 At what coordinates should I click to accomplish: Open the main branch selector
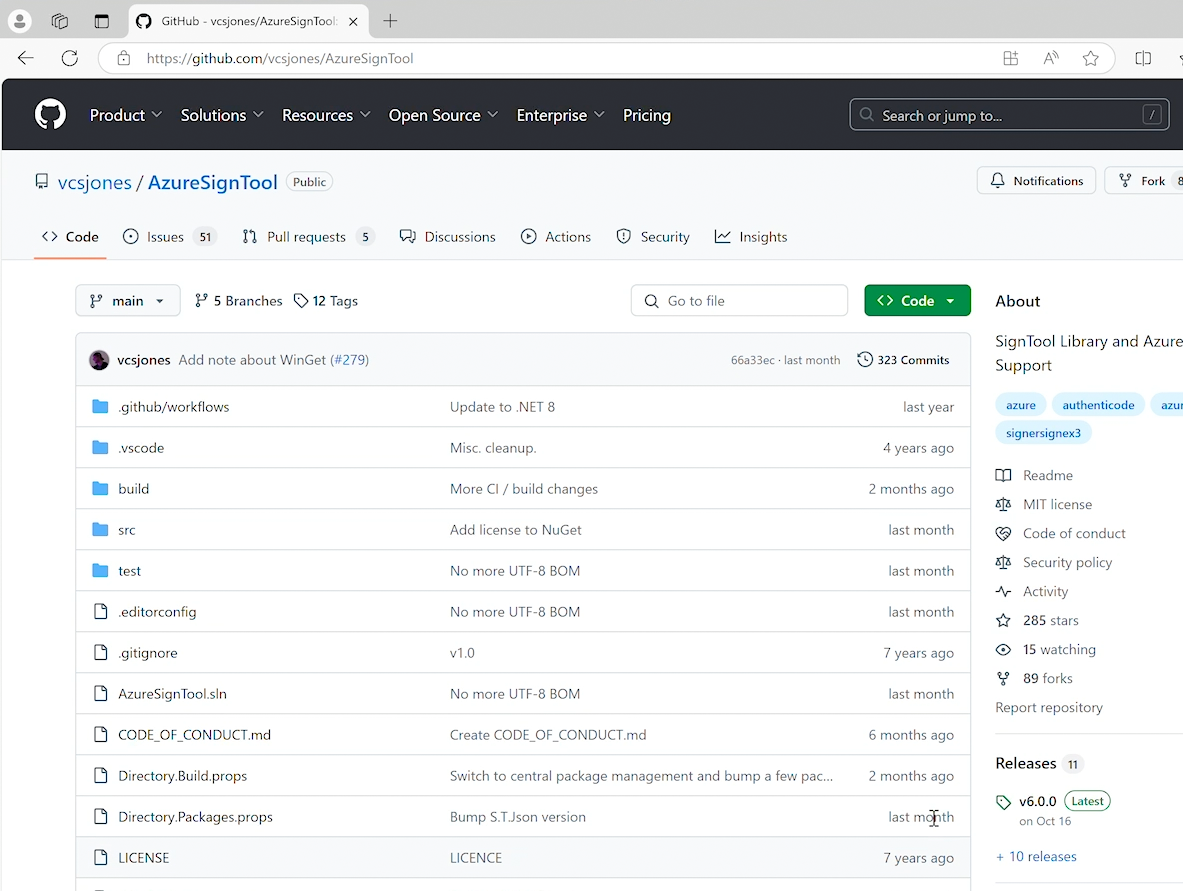[x=127, y=300]
